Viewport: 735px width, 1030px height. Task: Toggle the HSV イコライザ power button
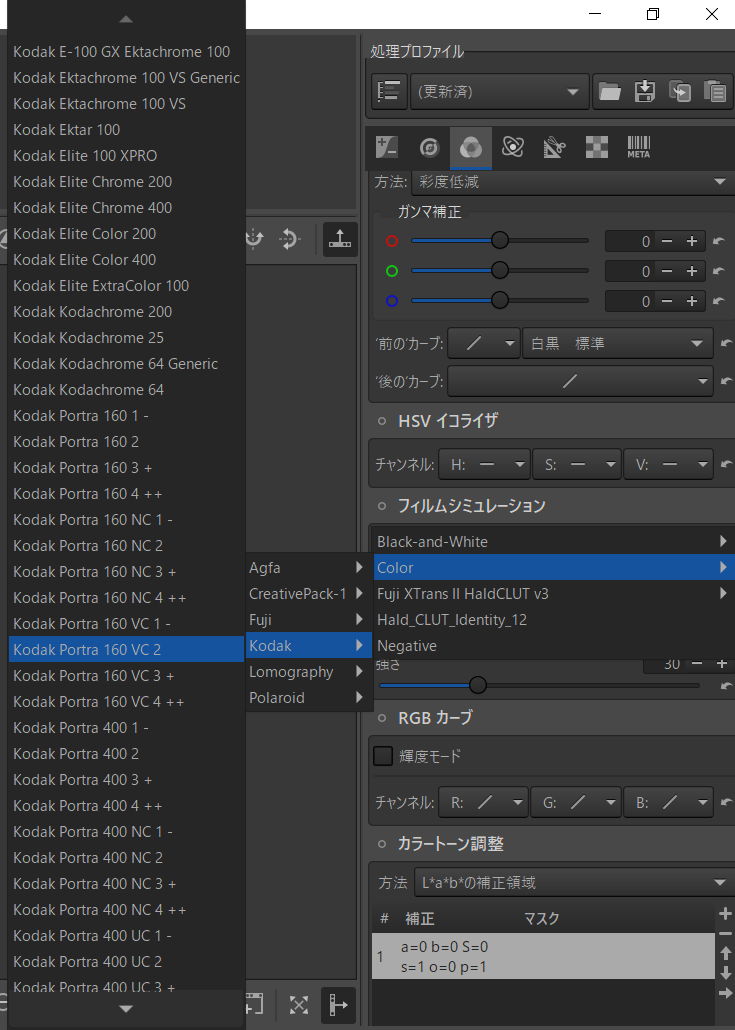(382, 421)
